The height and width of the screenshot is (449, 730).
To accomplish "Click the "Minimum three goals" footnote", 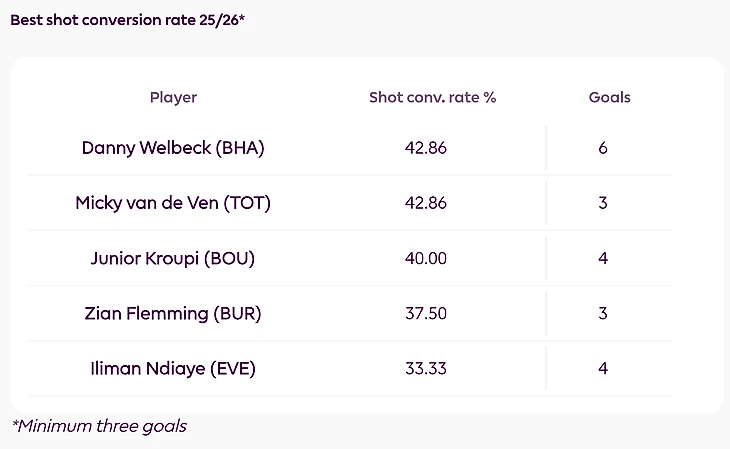I will [99, 426].
